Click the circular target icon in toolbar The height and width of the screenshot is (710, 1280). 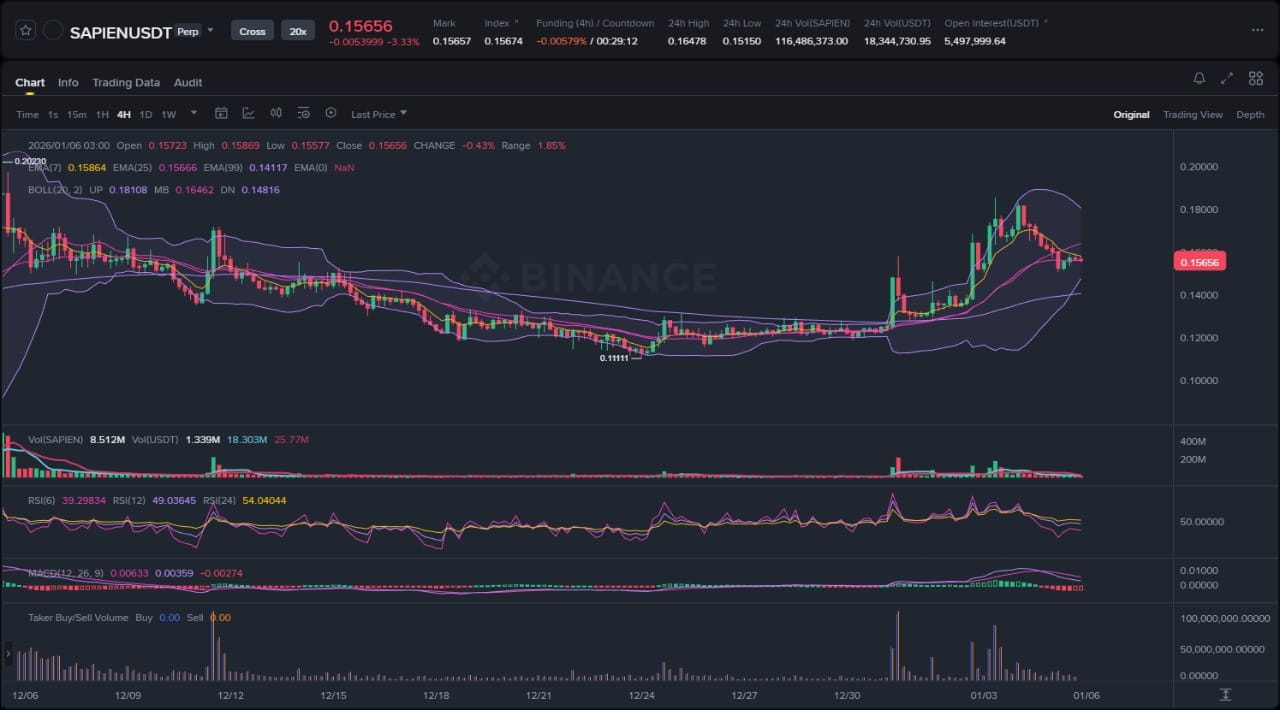pyautogui.click(x=331, y=114)
